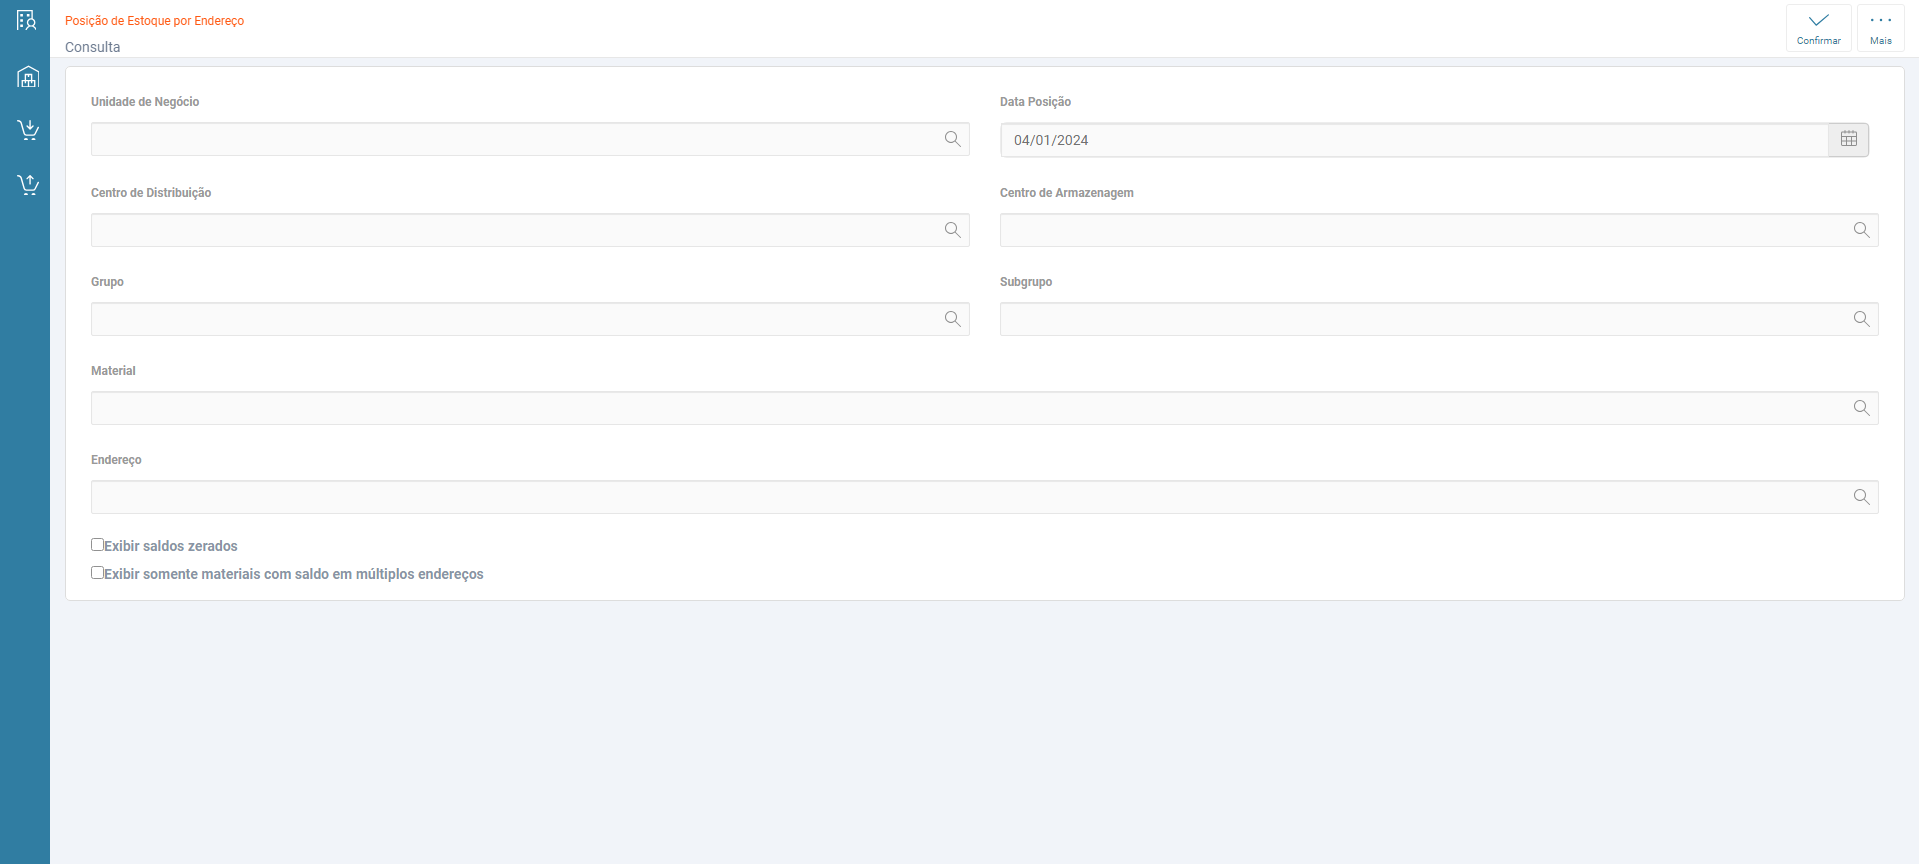Open the Data Posição calendar picker
1919x864 pixels.
point(1848,140)
